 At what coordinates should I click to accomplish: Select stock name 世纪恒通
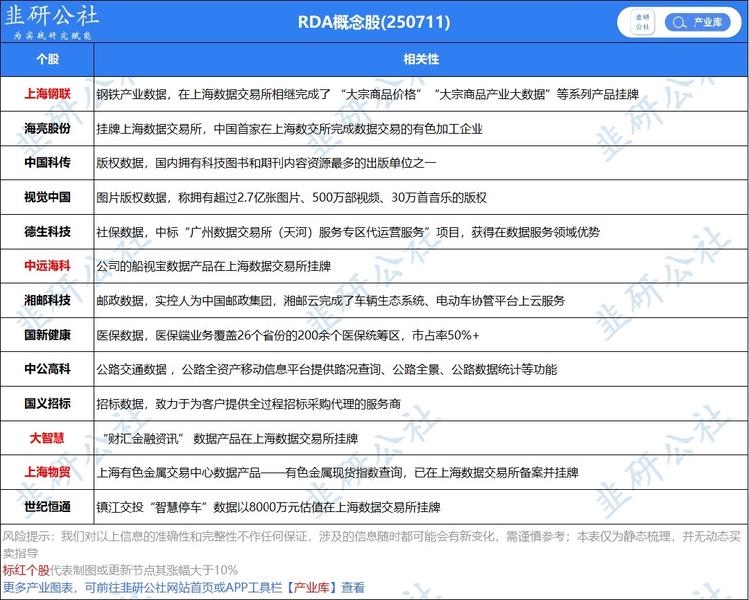coord(47,506)
